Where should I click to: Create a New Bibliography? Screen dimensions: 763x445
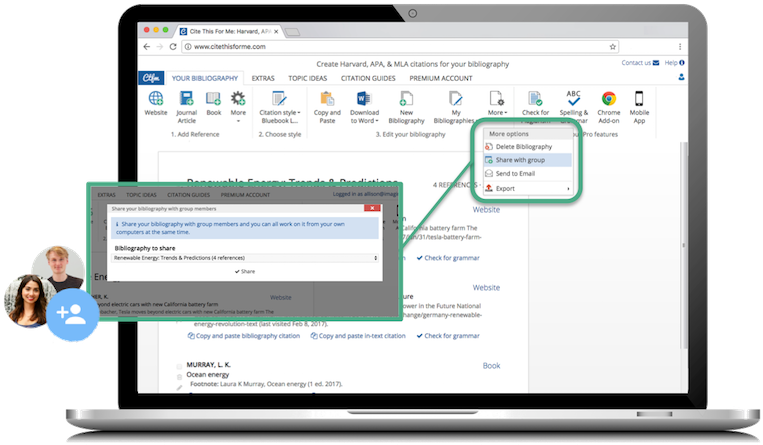[x=406, y=107]
